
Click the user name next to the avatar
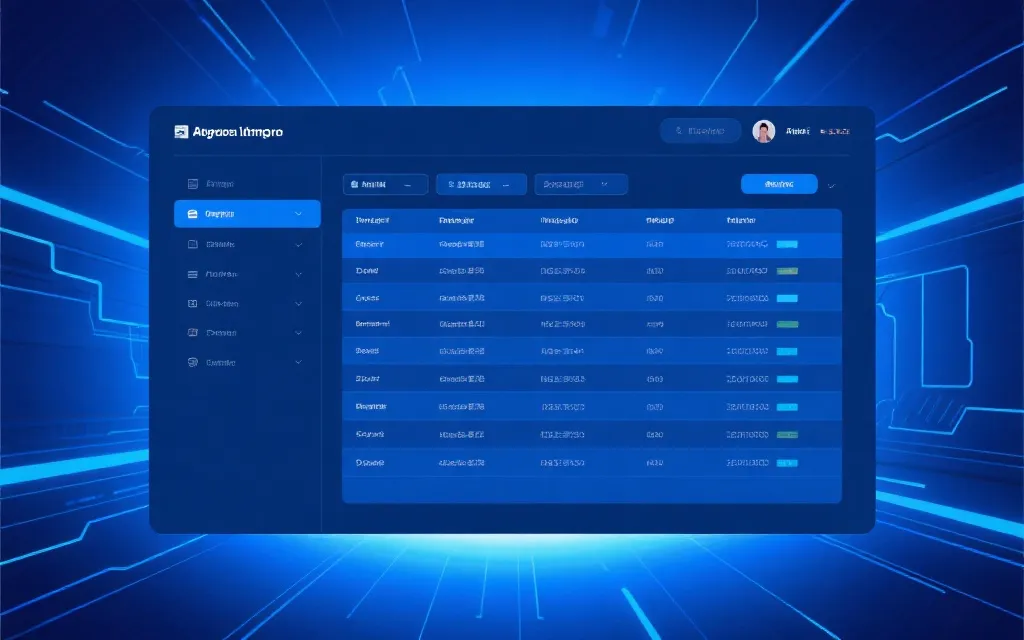pos(797,131)
